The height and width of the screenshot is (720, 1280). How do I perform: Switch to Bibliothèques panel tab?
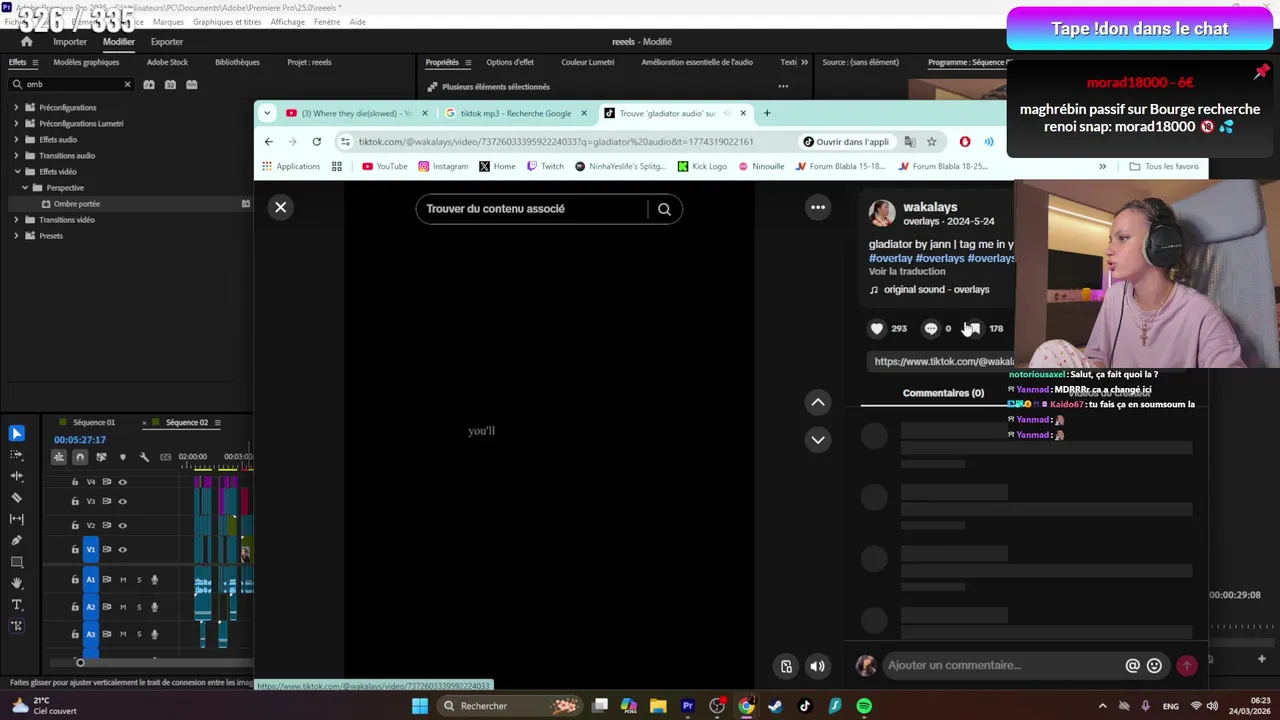(237, 62)
